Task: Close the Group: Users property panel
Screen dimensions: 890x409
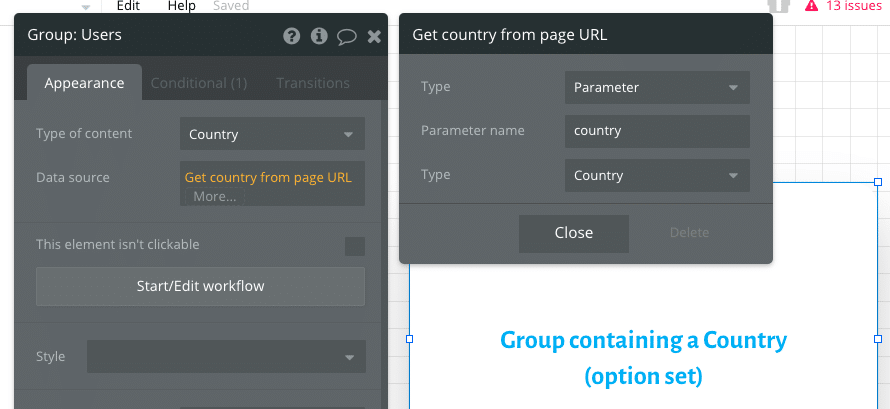Action: point(374,37)
